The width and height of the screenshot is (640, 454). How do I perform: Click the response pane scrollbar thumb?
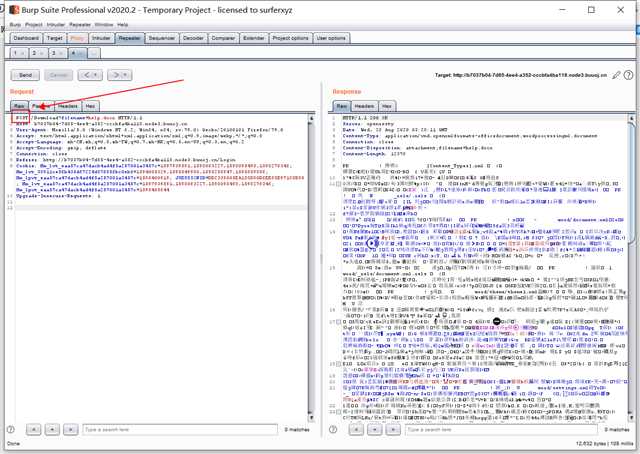click(631, 182)
